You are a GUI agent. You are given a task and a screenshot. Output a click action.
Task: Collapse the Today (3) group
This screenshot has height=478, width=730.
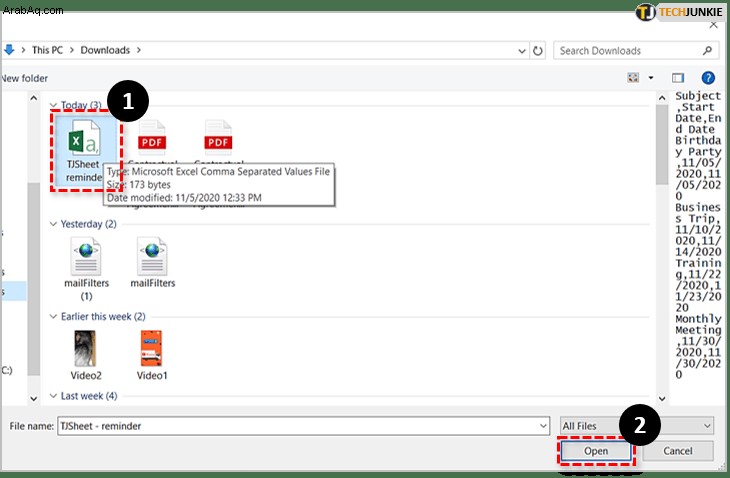53,105
